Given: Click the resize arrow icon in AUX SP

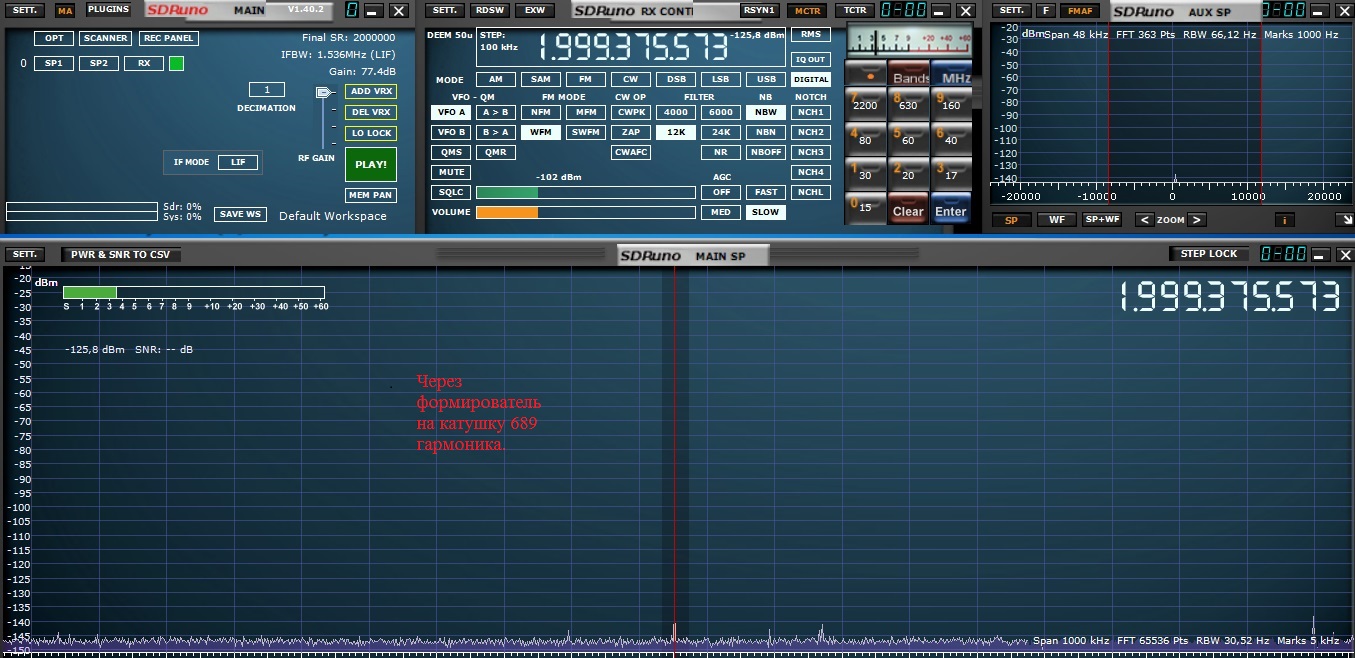Looking at the screenshot, I should [1344, 220].
